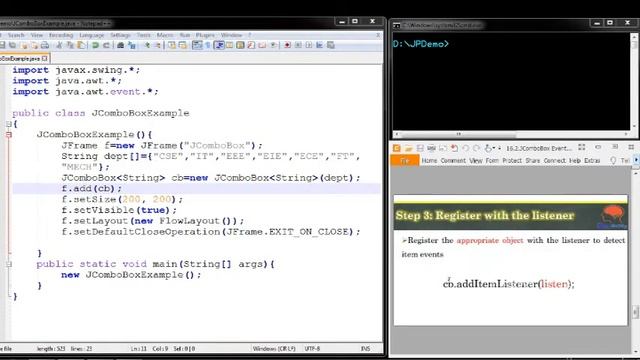Toggle Show All Characters toolbar button
This screenshot has width=640, height=360.
click(208, 45)
